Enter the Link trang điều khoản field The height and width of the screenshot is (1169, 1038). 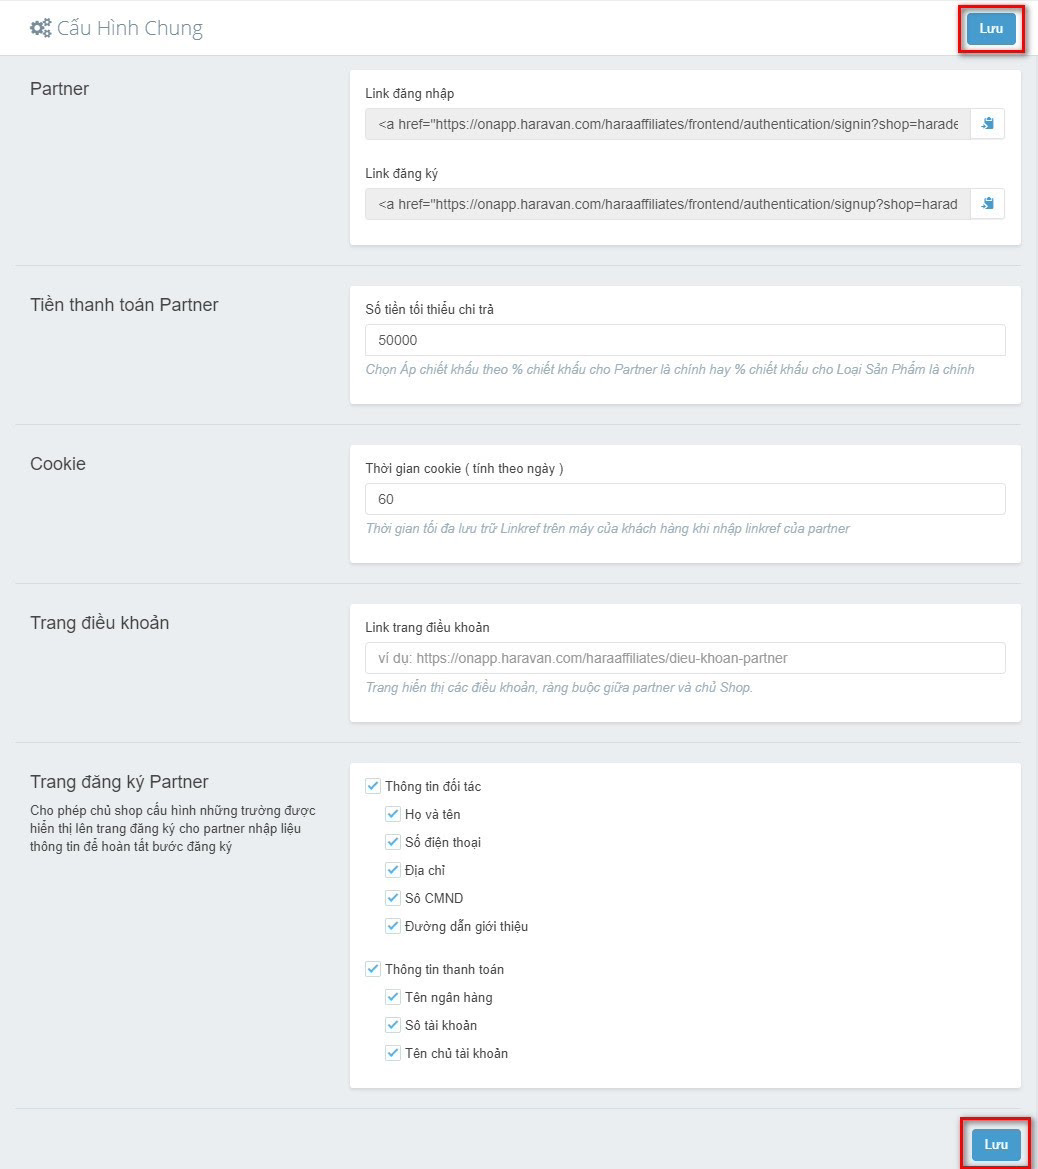click(685, 658)
